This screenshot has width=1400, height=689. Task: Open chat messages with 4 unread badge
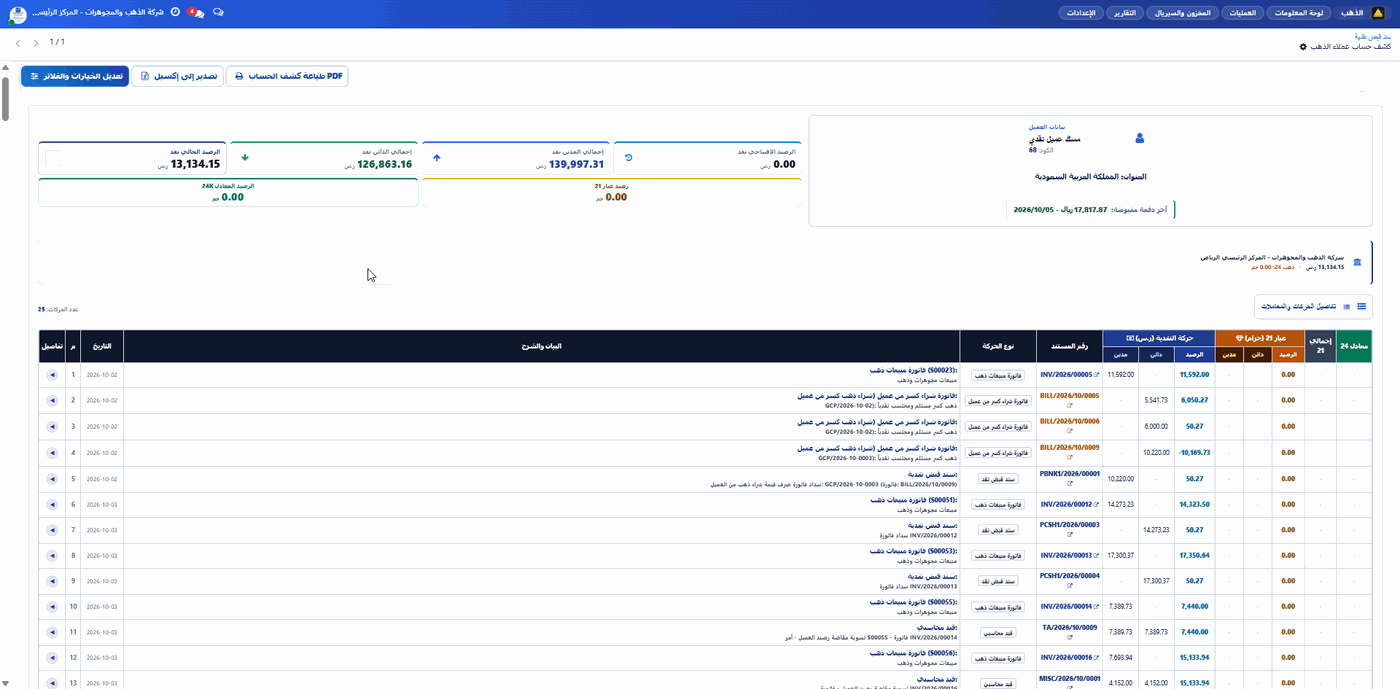click(195, 12)
